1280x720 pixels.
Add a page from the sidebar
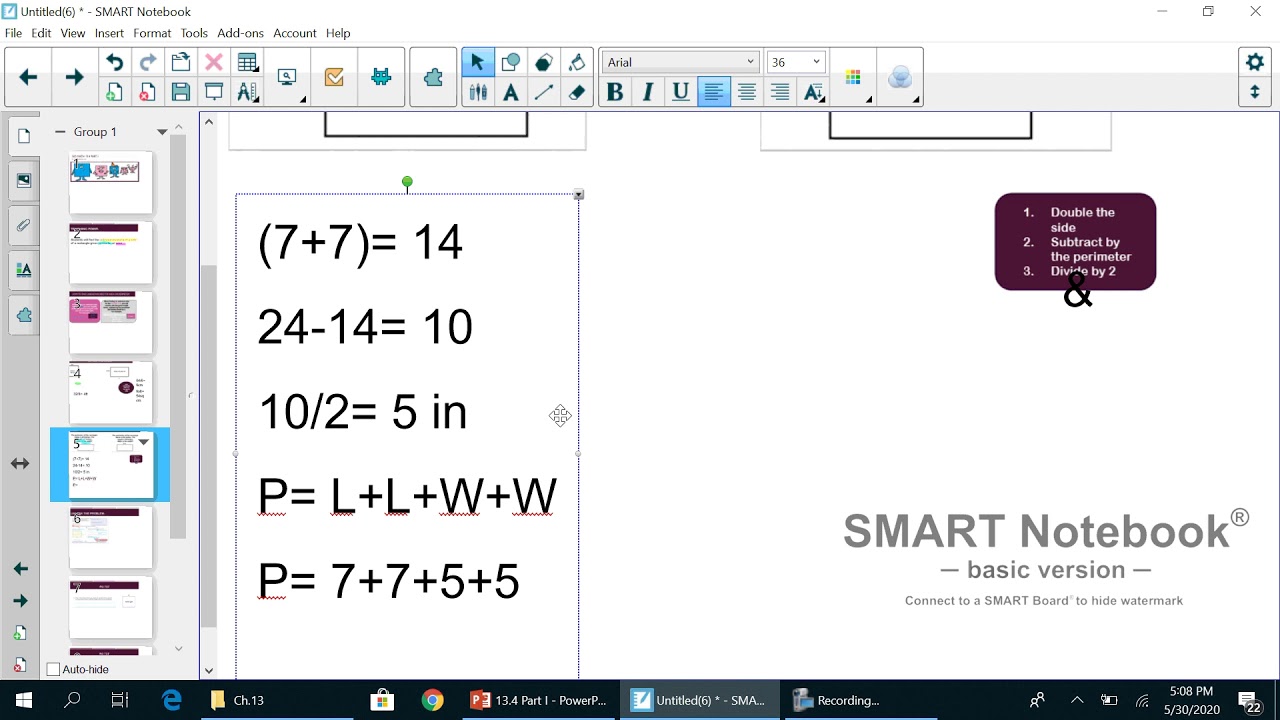(x=21, y=633)
